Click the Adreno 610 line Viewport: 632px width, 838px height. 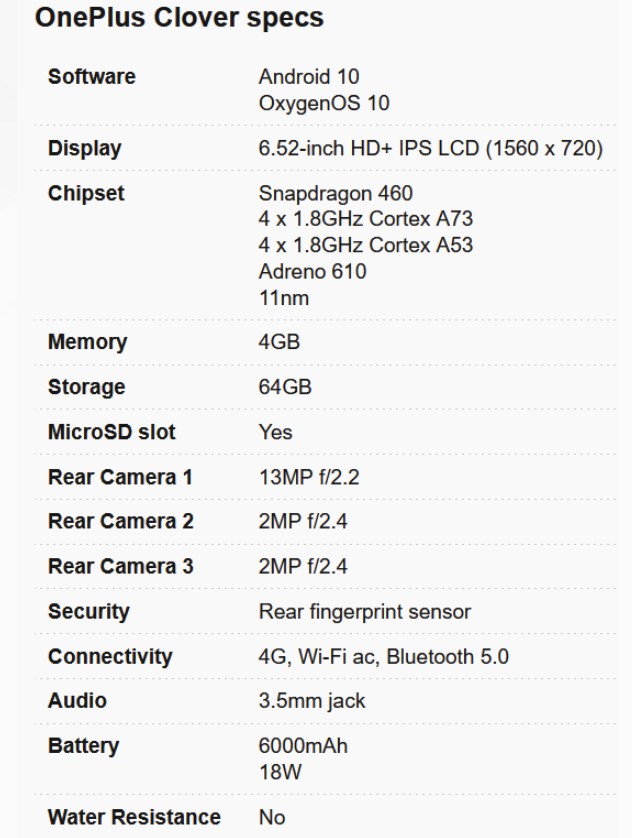coord(313,272)
